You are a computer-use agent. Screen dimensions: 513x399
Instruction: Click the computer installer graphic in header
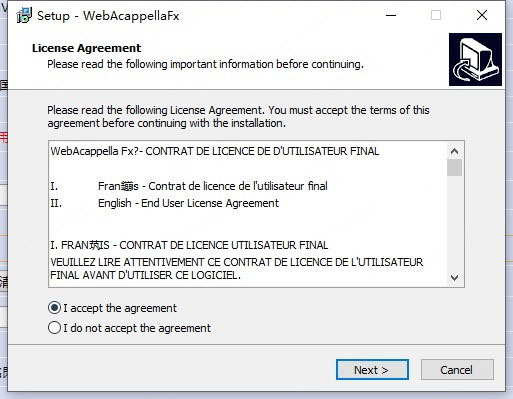point(475,59)
